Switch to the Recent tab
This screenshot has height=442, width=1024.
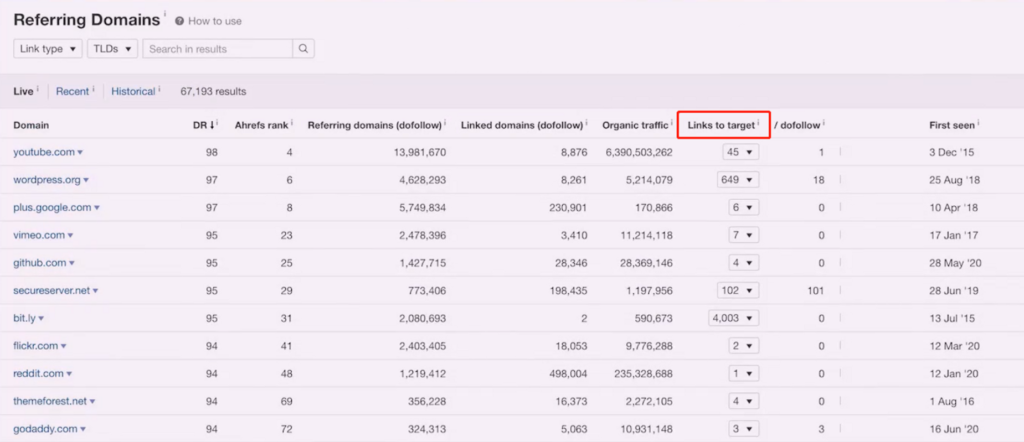[x=72, y=91]
